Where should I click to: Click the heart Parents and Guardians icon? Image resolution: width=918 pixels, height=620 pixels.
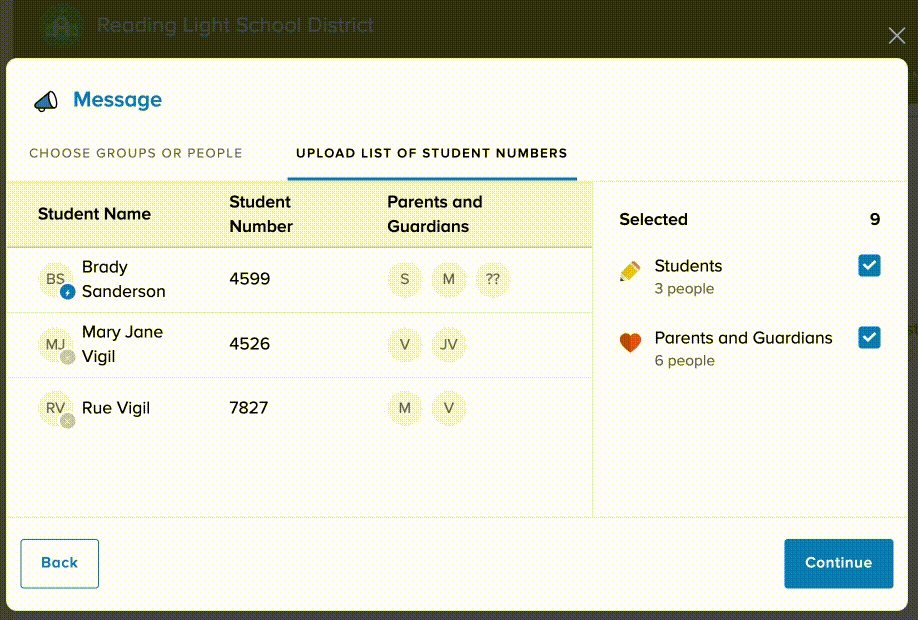(630, 343)
